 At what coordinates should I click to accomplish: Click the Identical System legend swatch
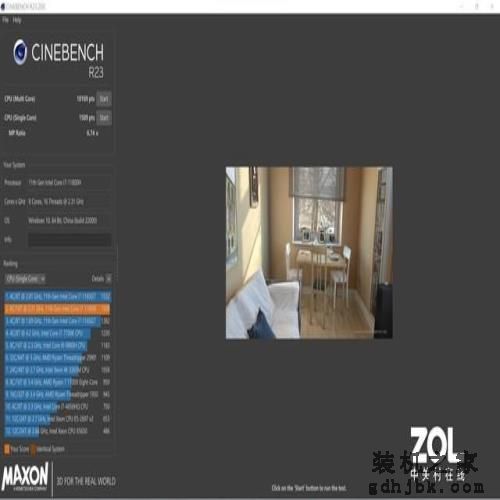[33, 449]
